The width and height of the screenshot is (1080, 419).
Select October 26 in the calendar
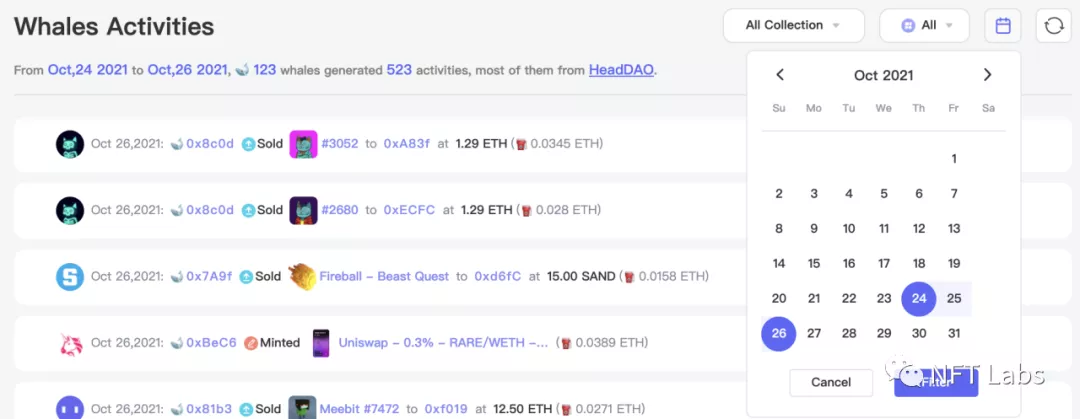[779, 334]
